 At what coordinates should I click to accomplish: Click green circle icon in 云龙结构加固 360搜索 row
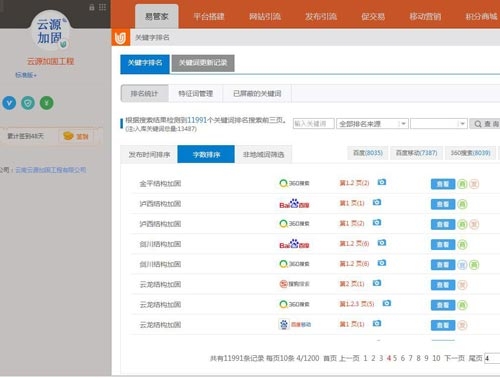pyautogui.click(x=462, y=305)
